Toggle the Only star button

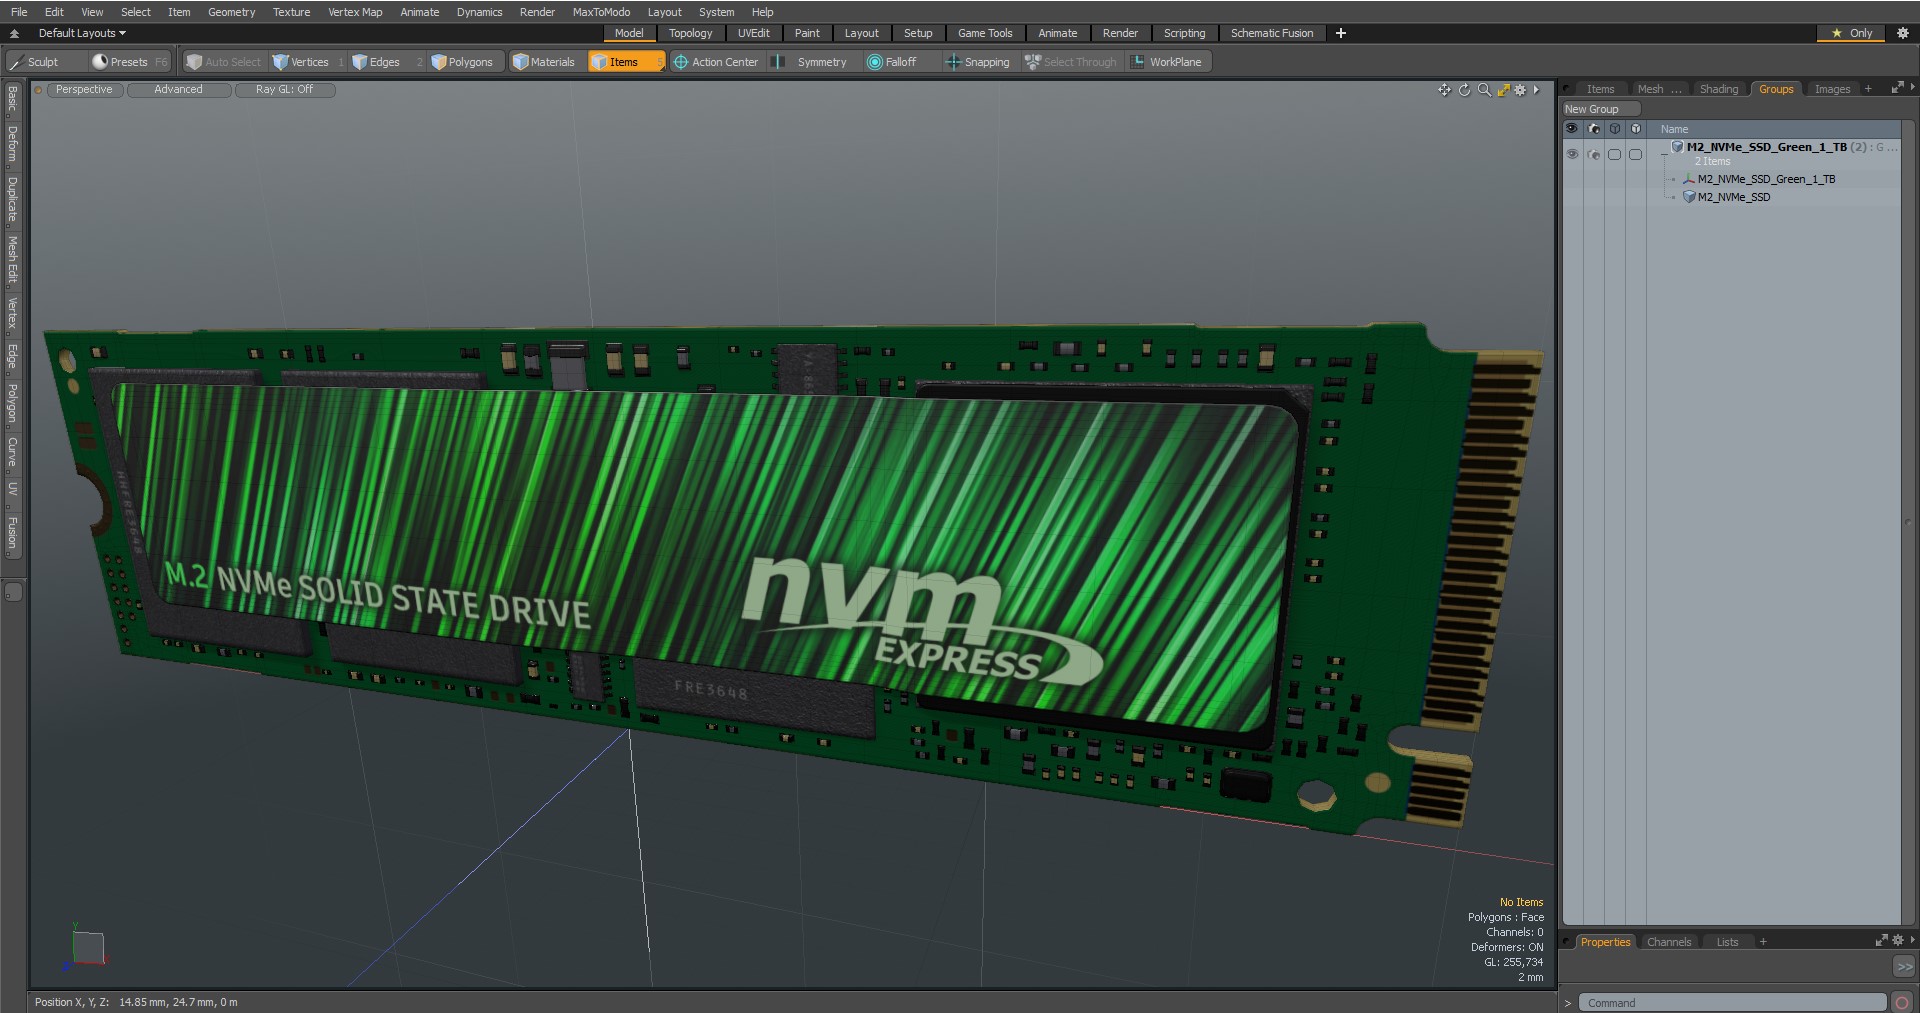(x=1851, y=33)
